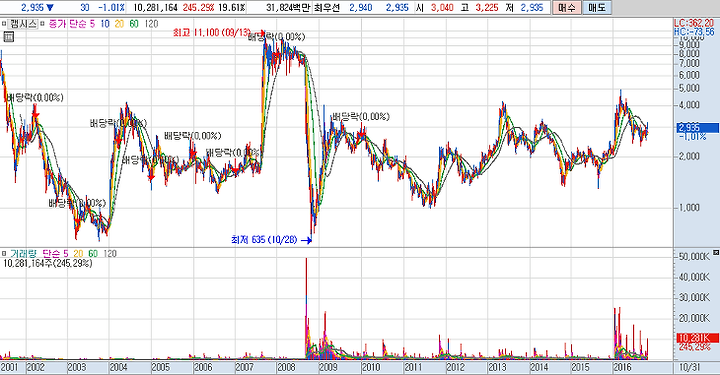Select the 60-day price moving average label
The width and height of the screenshot is (720, 375).
tap(134, 24)
